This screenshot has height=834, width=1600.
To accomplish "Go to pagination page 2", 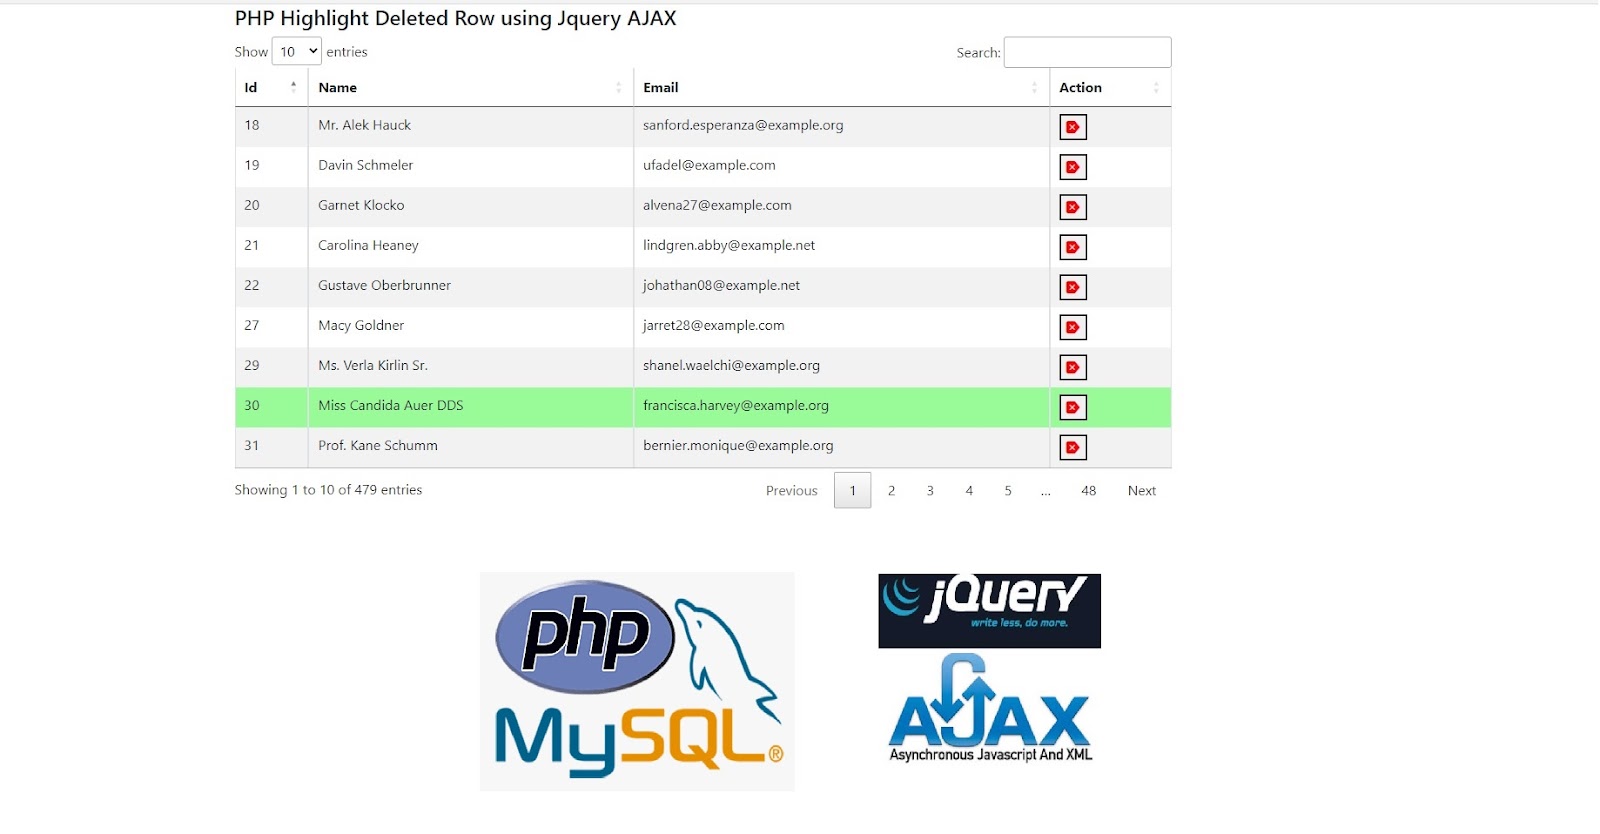I will pos(891,490).
